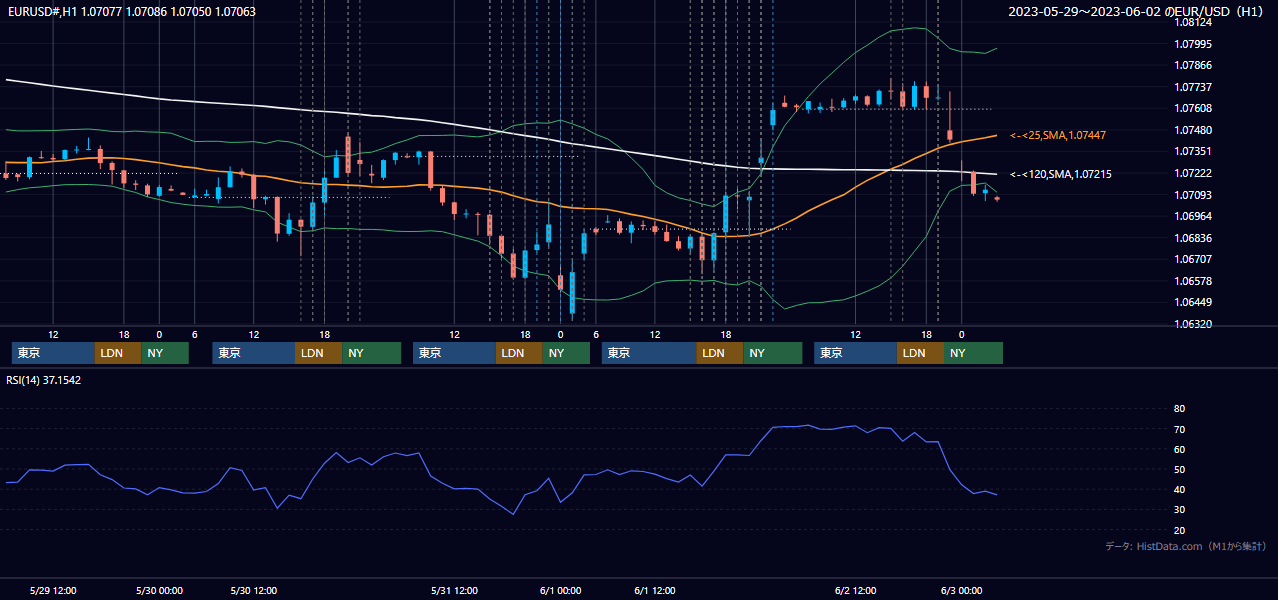The height and width of the screenshot is (600, 1278).
Task: Click price axis value 1.07222
Action: tap(1192, 173)
